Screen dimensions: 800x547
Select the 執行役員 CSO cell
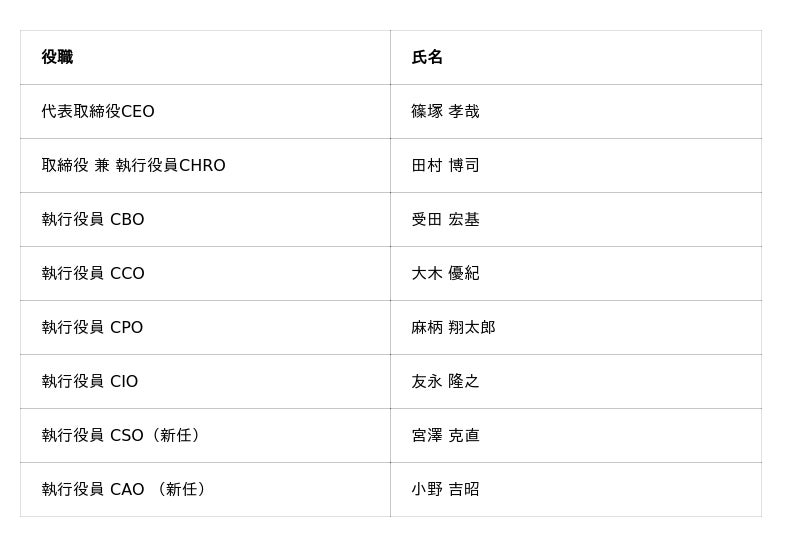coord(92,436)
